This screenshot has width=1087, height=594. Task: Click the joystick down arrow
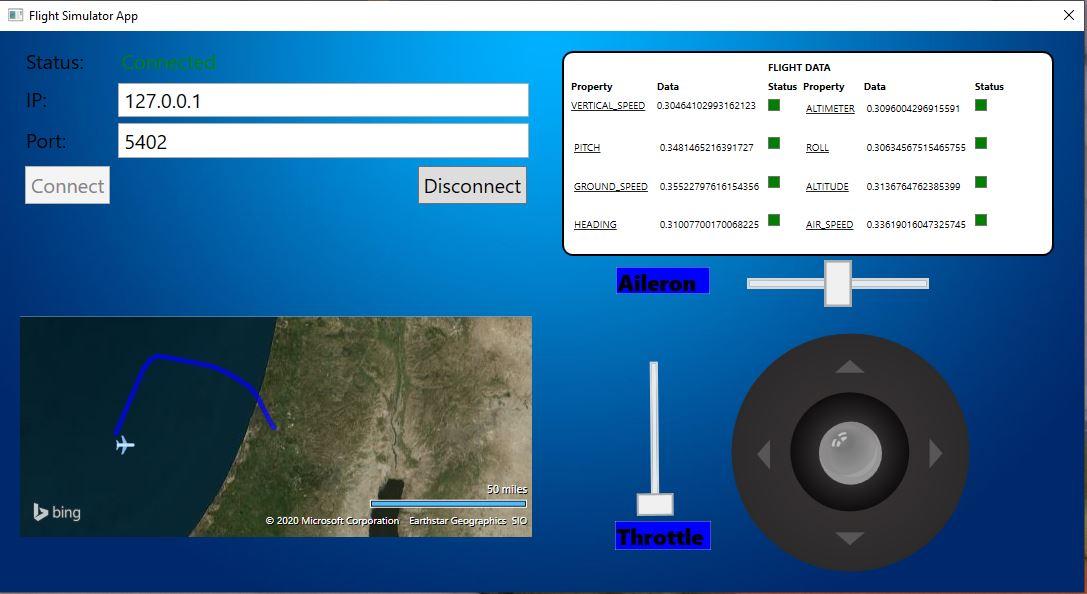pyautogui.click(x=850, y=539)
